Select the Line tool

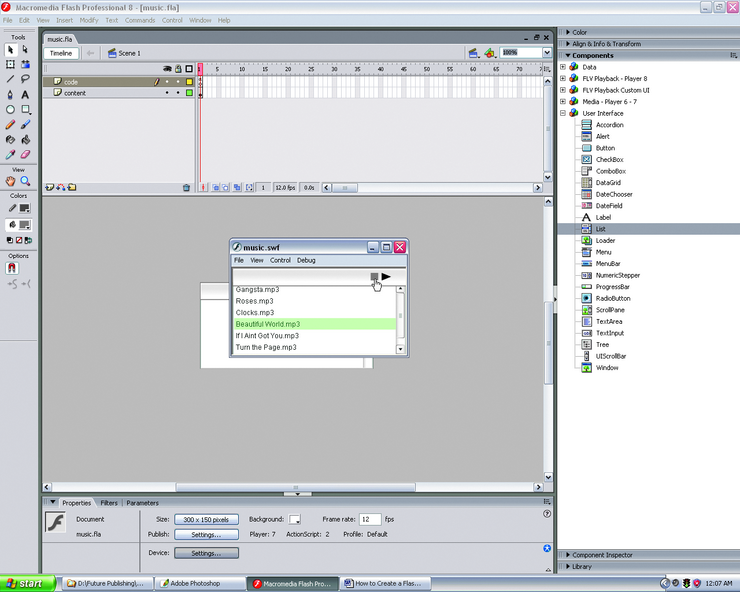[x=10, y=79]
